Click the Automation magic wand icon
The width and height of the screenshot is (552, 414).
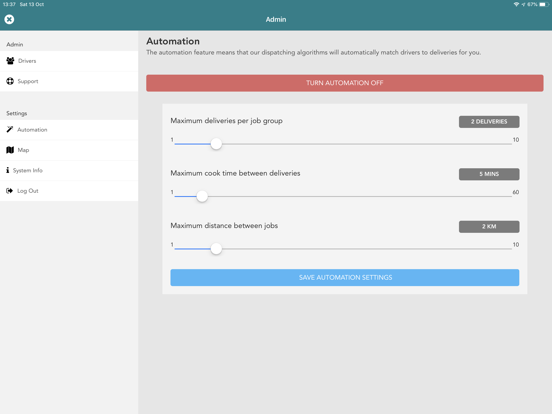[10, 130]
